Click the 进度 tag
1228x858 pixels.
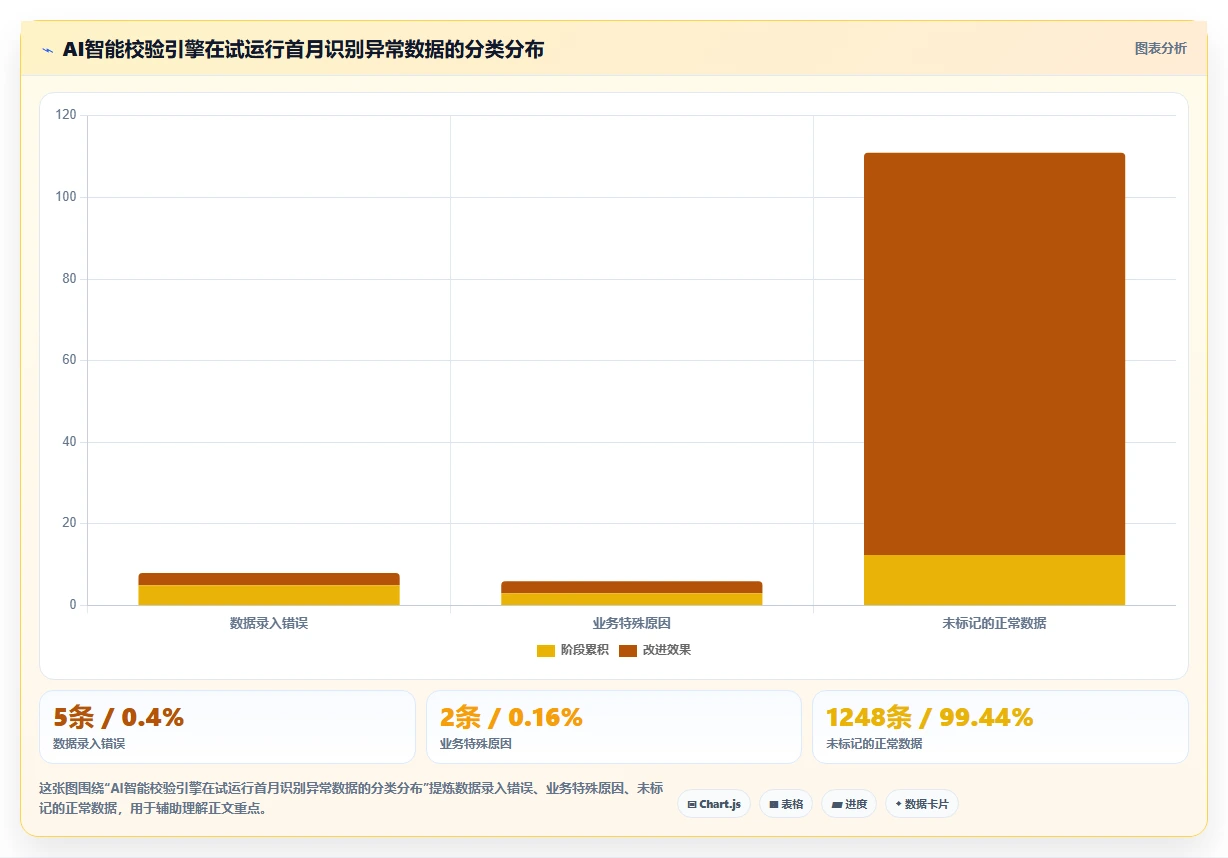(x=849, y=804)
